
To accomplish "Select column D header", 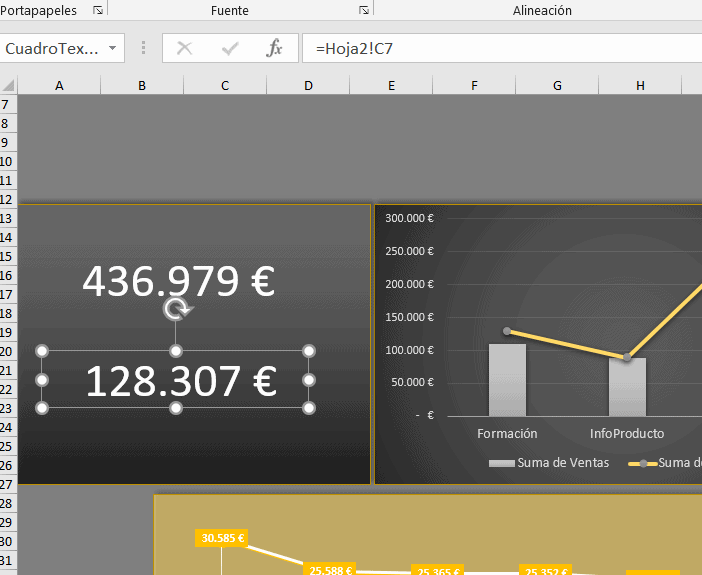I will (x=308, y=85).
